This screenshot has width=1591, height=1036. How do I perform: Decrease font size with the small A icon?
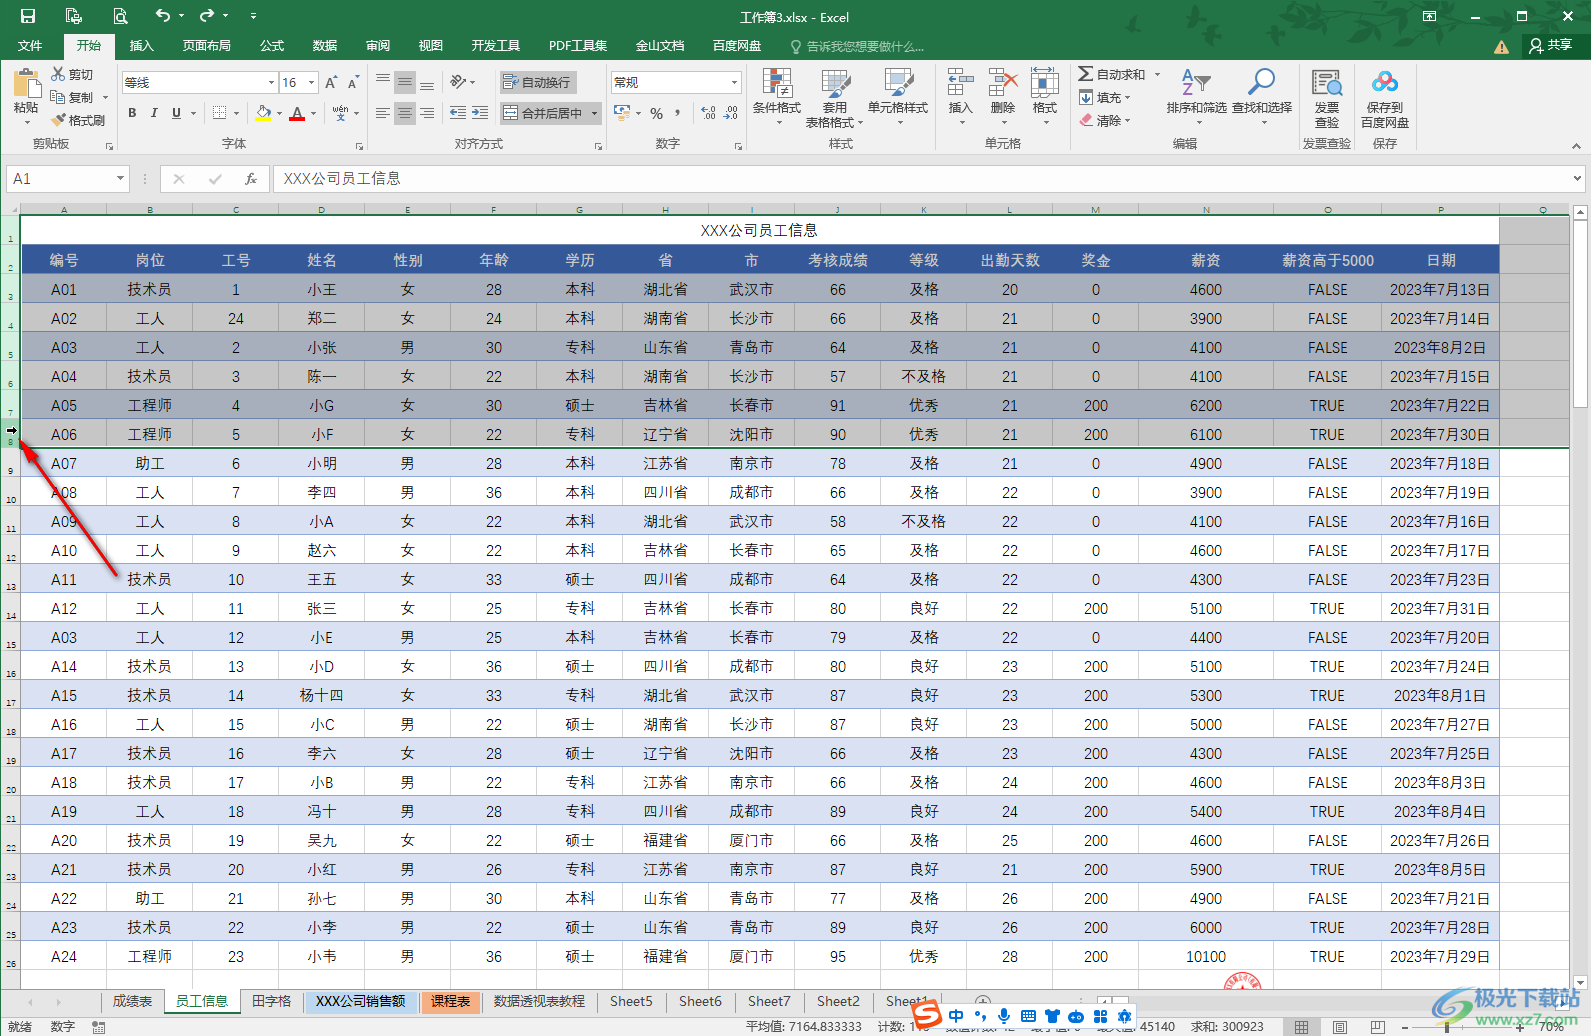(x=353, y=82)
